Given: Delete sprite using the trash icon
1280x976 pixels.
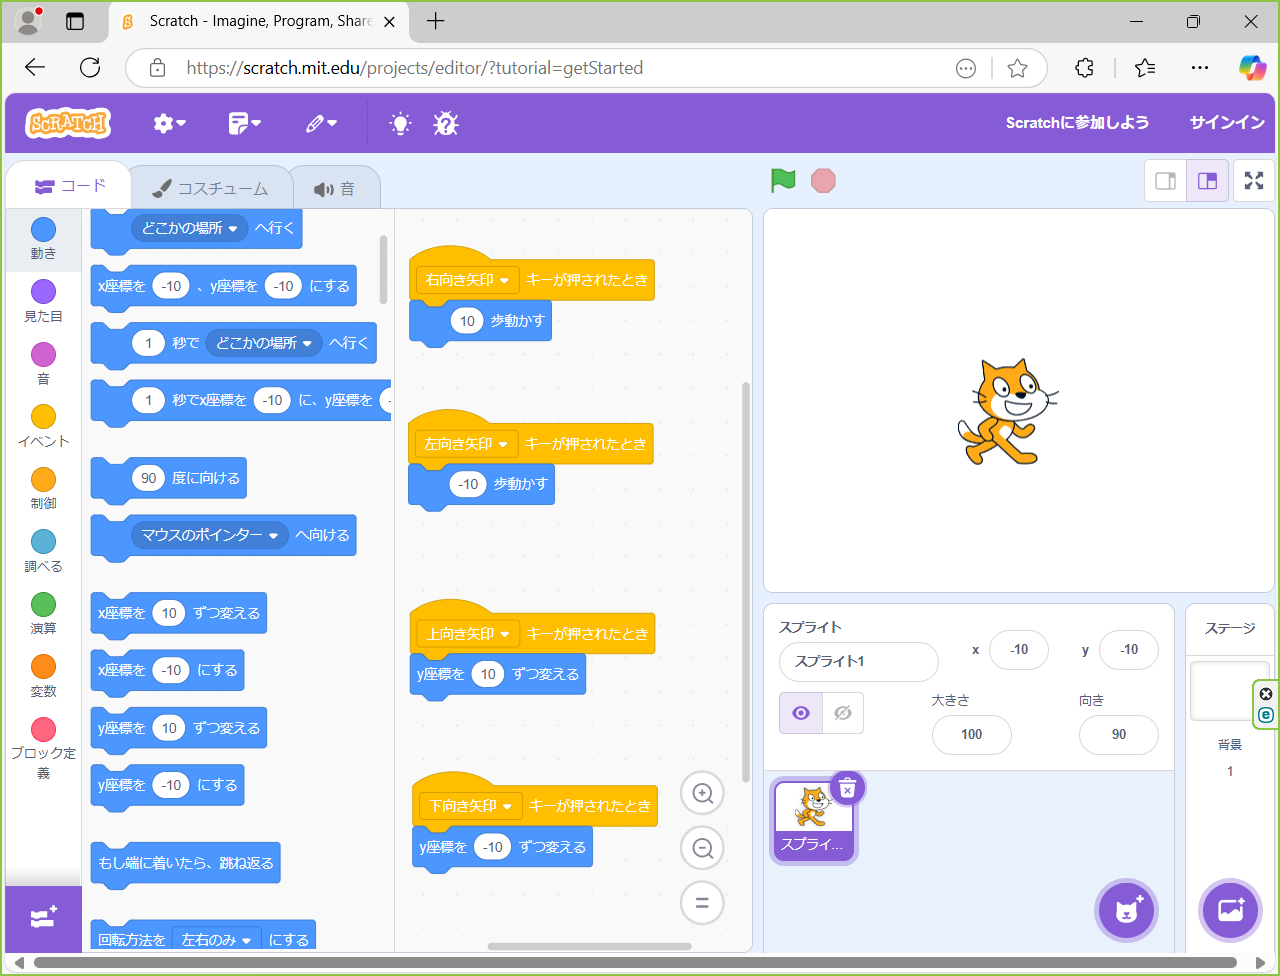Looking at the screenshot, I should click(x=847, y=789).
